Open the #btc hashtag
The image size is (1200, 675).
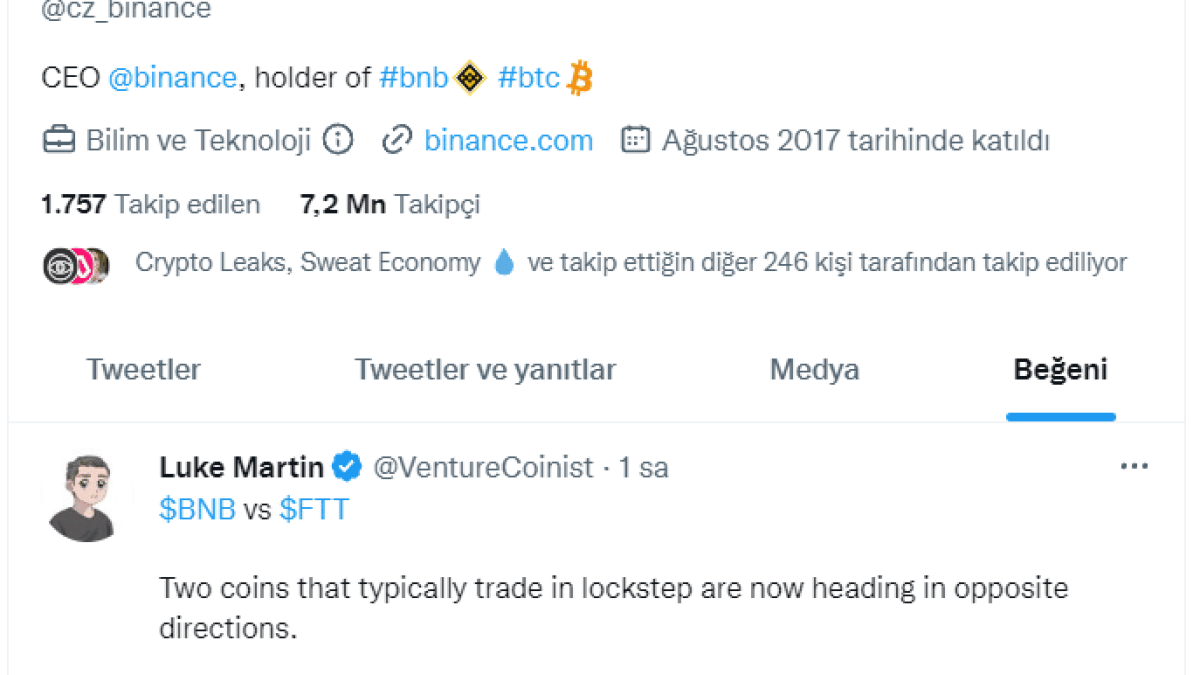pos(529,78)
